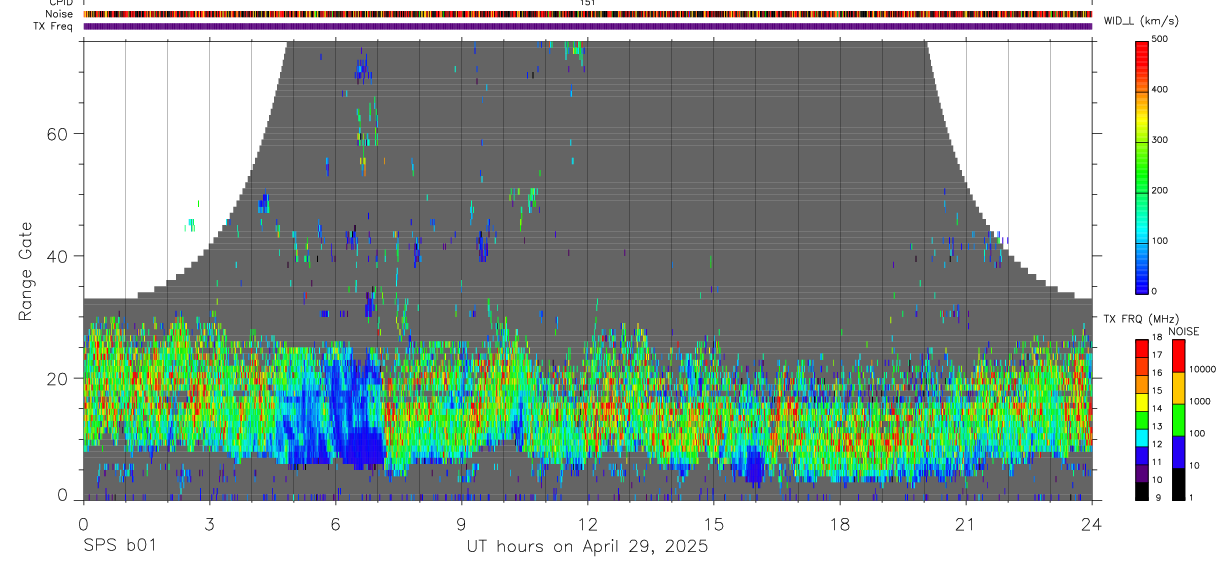Click the black 9 MHz TX FRQ swatch
The width and height of the screenshot is (1228, 567).
1143,492
